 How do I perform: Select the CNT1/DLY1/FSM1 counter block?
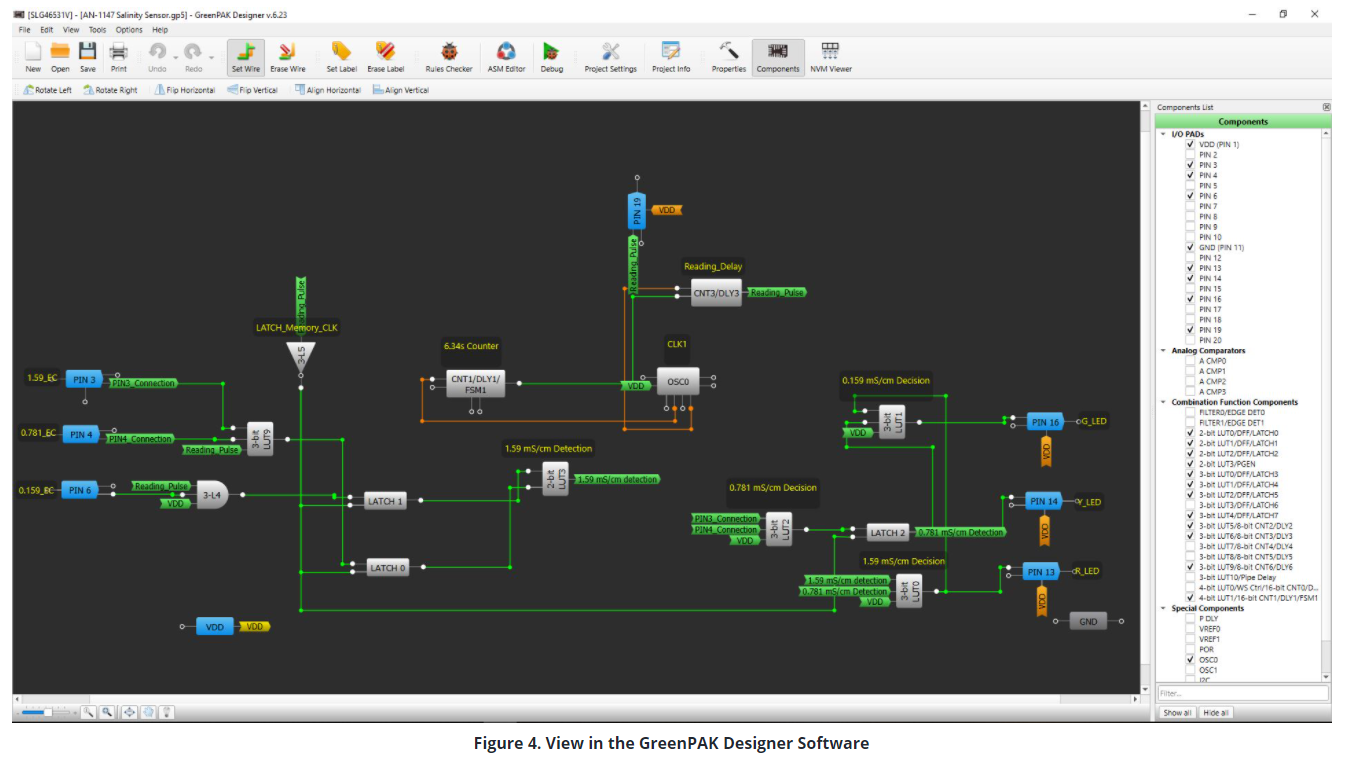475,383
